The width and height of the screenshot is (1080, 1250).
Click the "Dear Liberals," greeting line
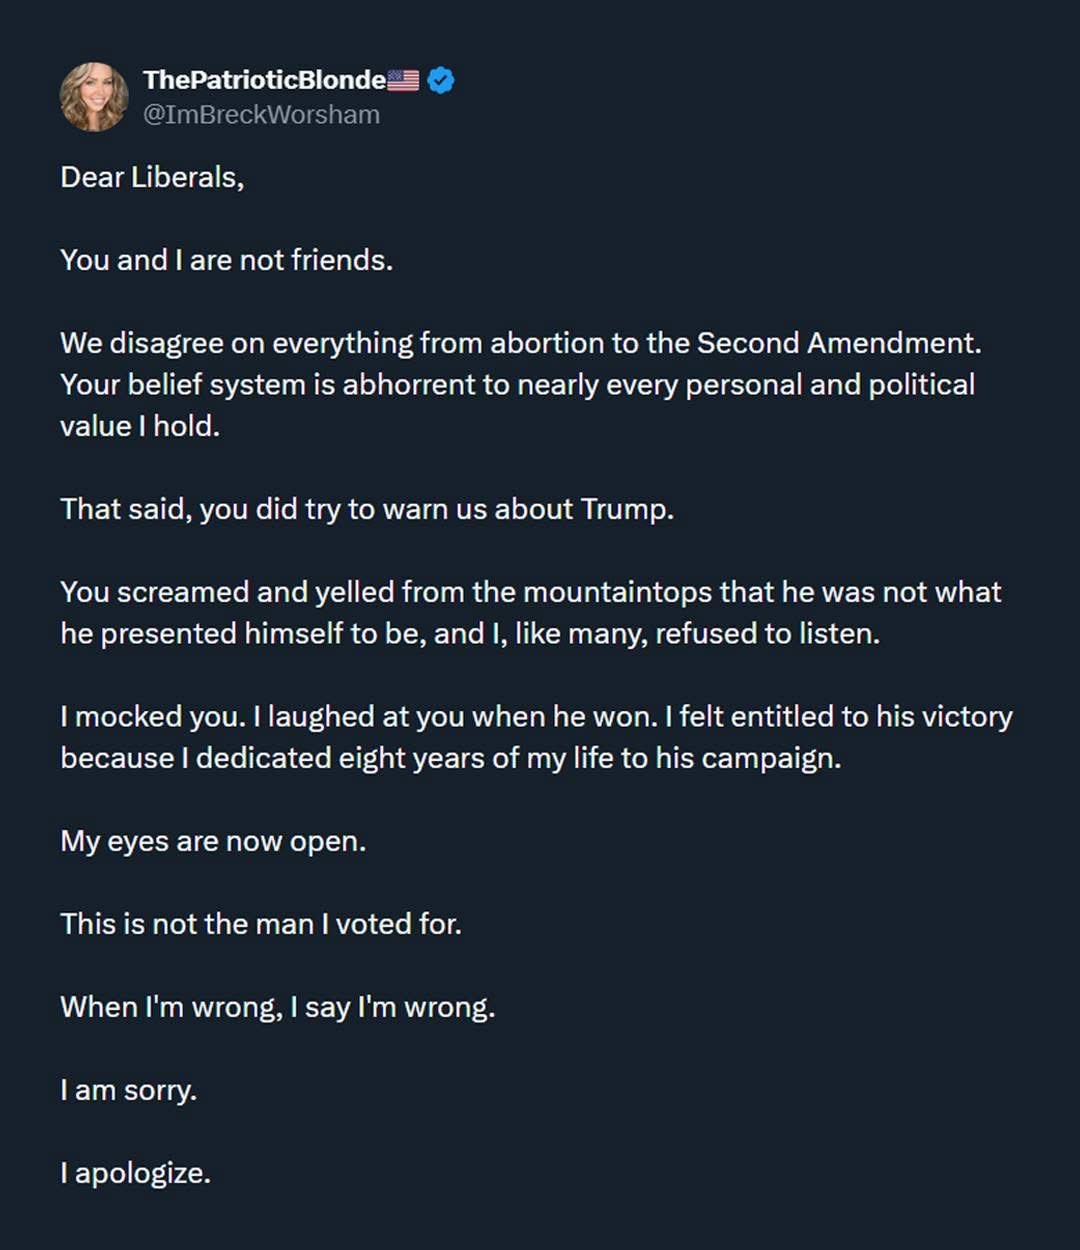pyautogui.click(x=152, y=177)
